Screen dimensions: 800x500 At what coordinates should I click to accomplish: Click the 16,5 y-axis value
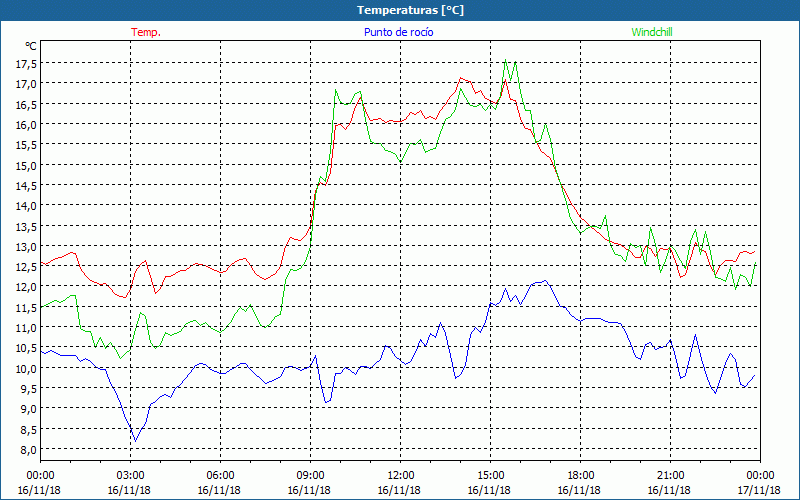pos(26,104)
